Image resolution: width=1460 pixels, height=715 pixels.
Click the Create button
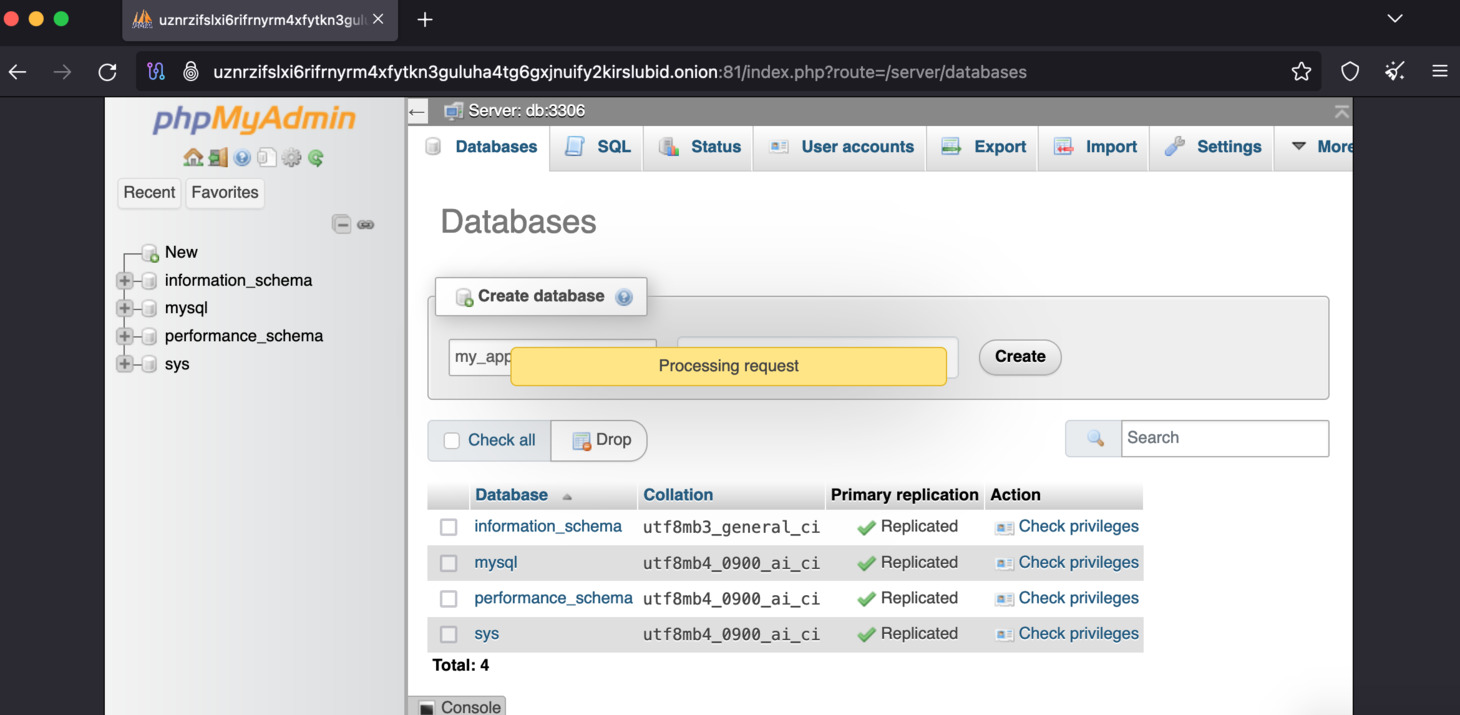coord(1020,357)
